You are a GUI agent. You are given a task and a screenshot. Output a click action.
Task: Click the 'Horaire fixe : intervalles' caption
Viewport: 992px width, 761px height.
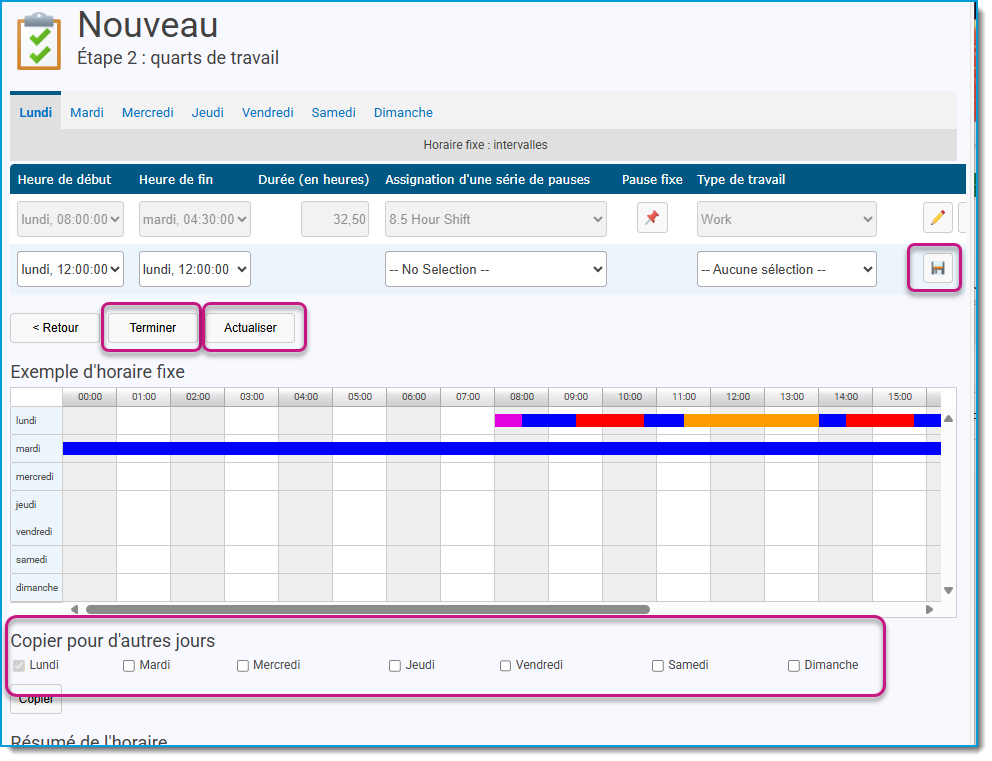click(x=485, y=145)
